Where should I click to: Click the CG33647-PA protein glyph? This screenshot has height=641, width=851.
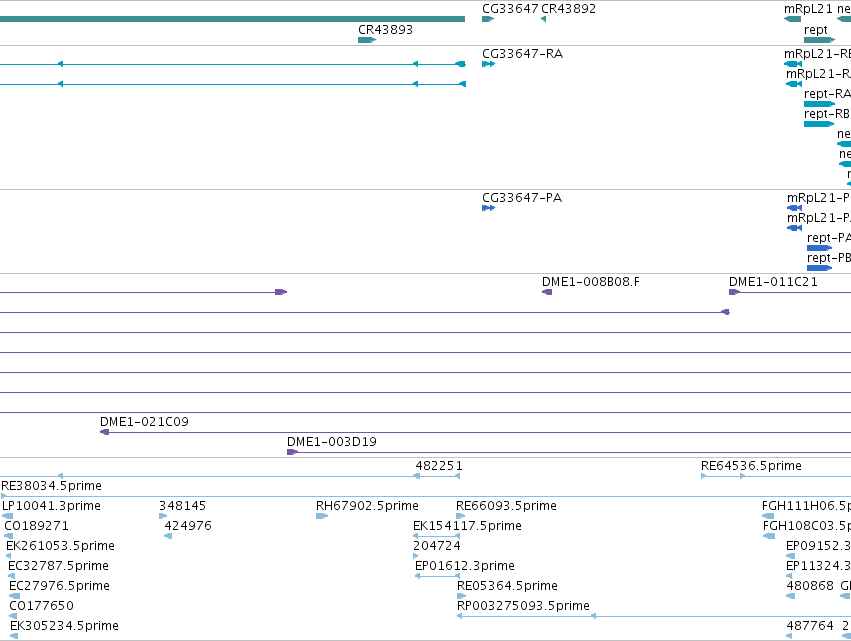pos(488,208)
